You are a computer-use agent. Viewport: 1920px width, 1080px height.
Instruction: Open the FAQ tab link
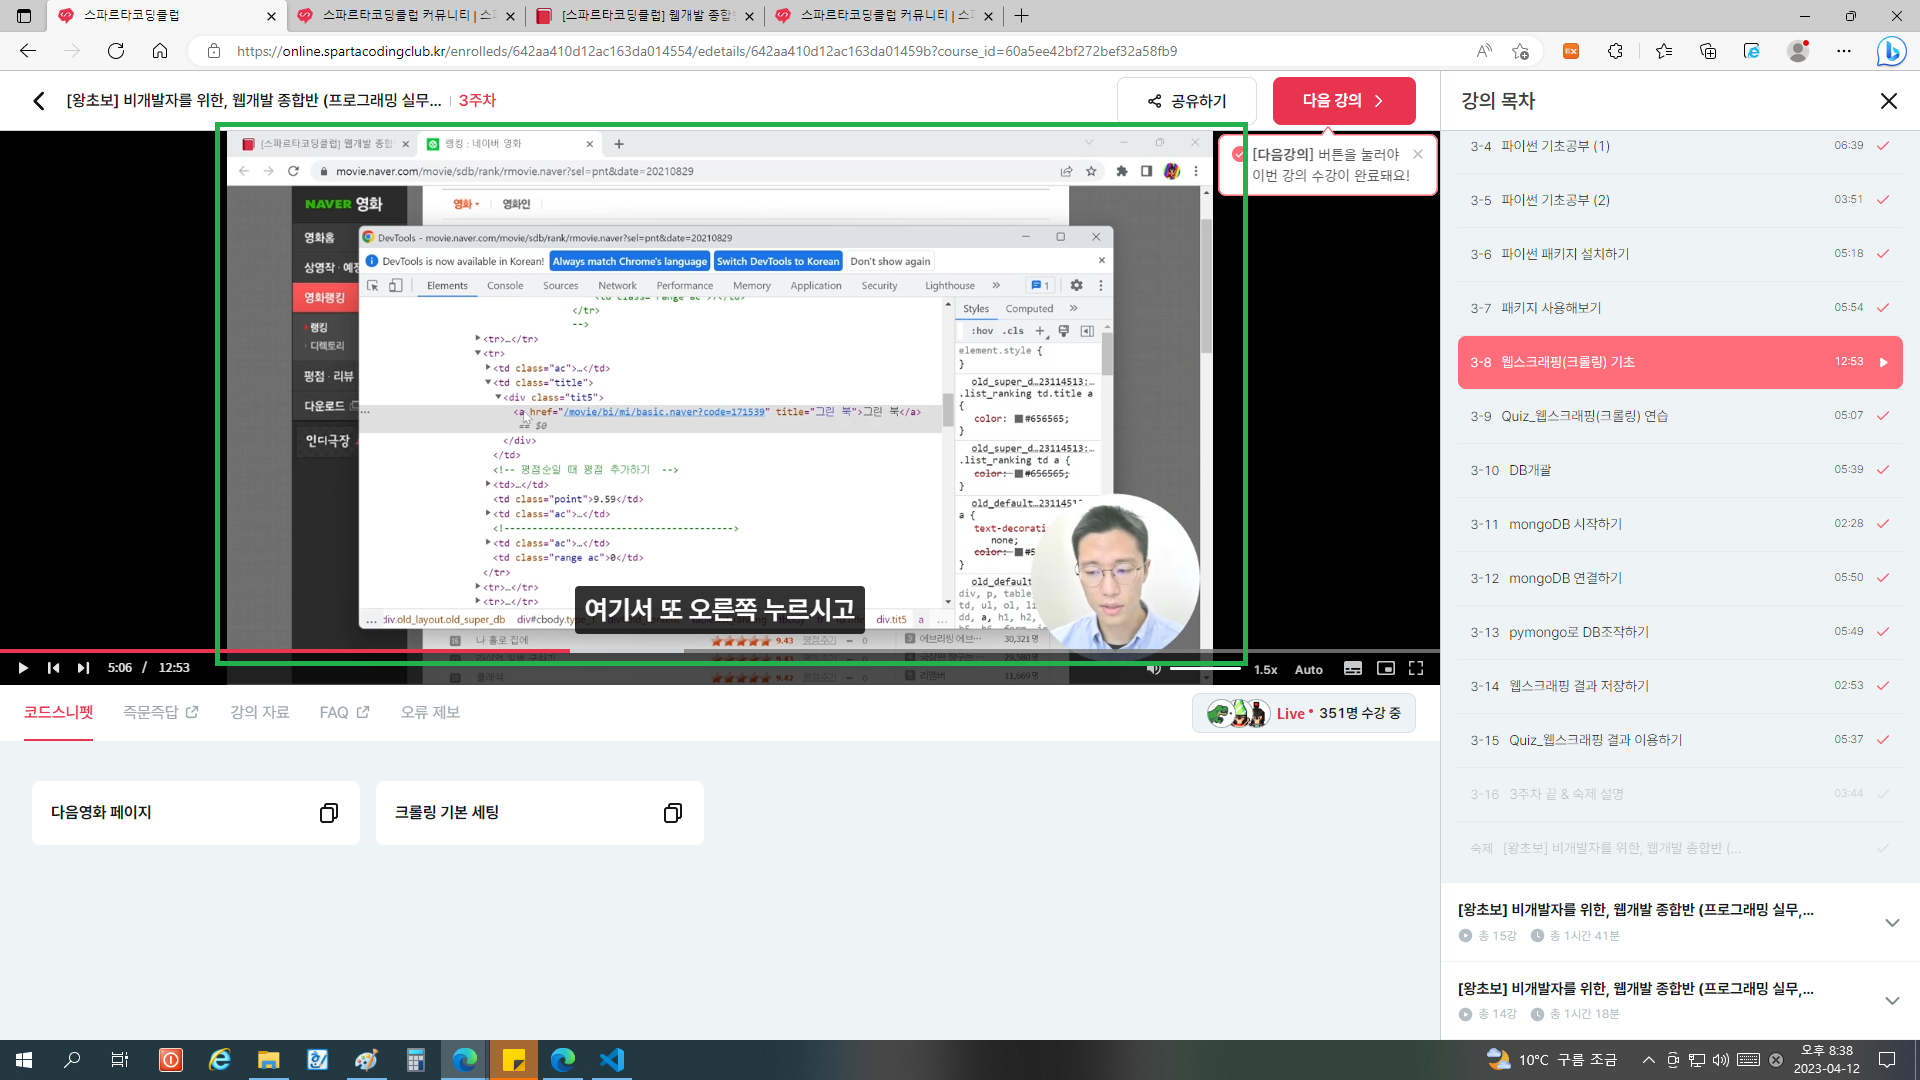[x=344, y=713]
